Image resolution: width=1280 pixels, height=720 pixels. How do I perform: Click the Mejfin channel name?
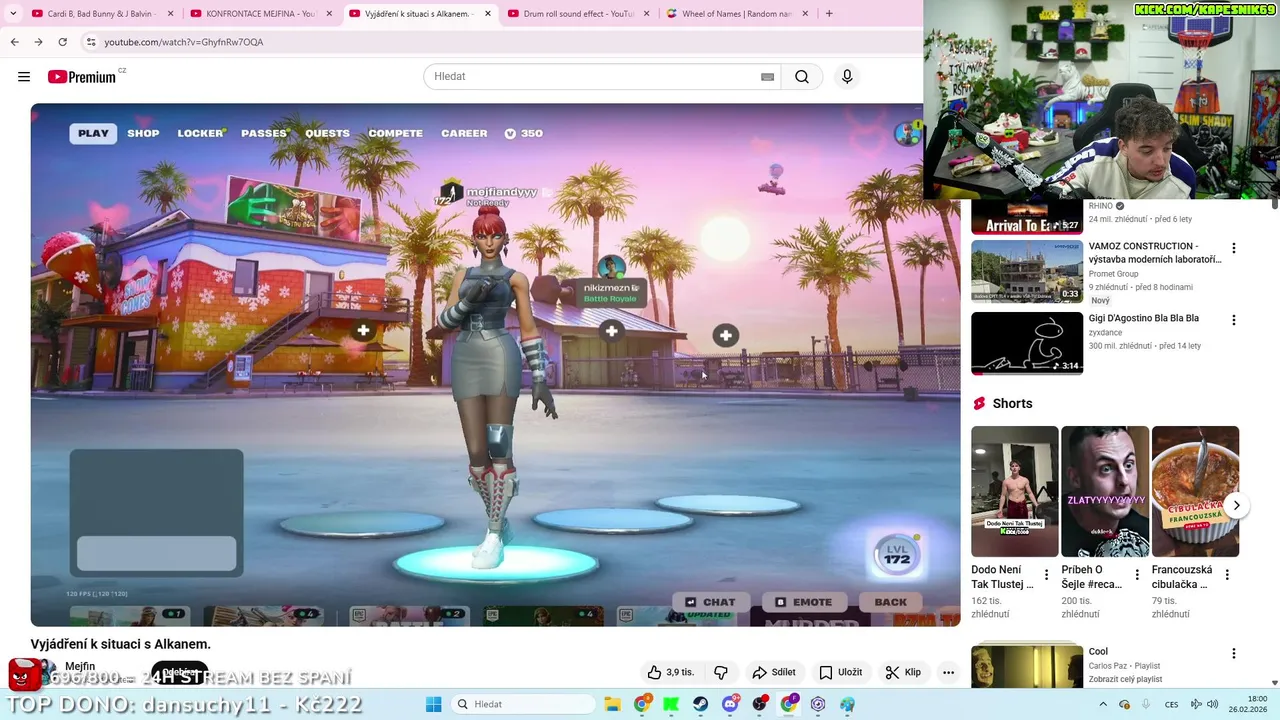click(x=80, y=667)
